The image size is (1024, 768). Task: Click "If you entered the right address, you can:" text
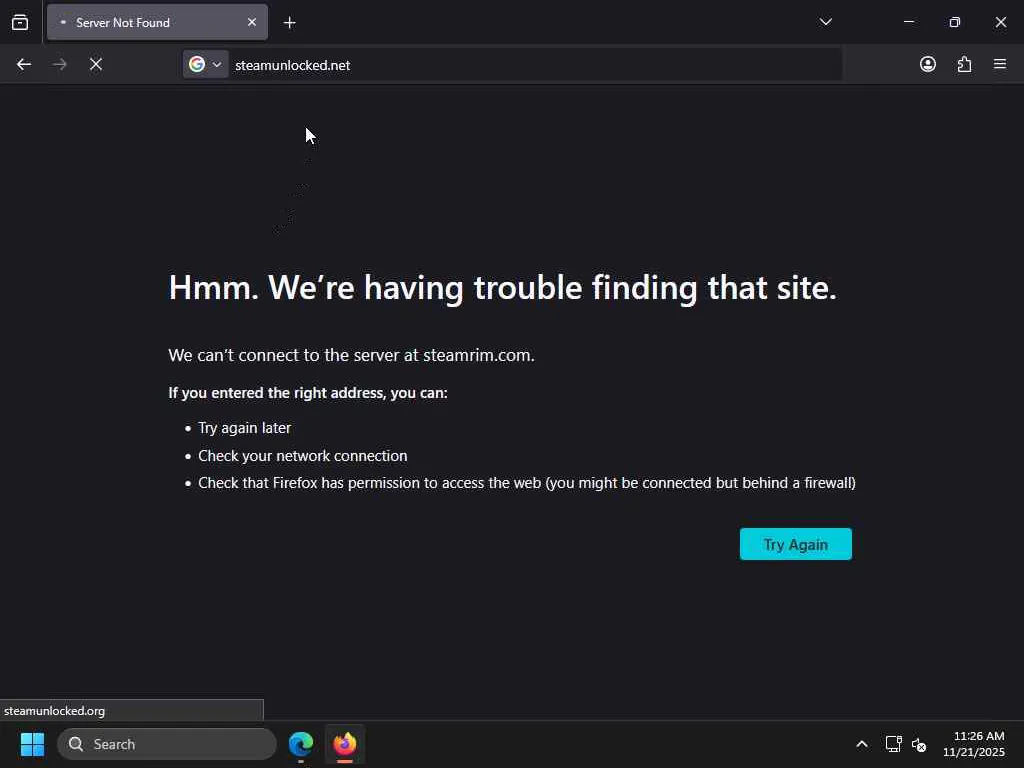[x=308, y=392]
